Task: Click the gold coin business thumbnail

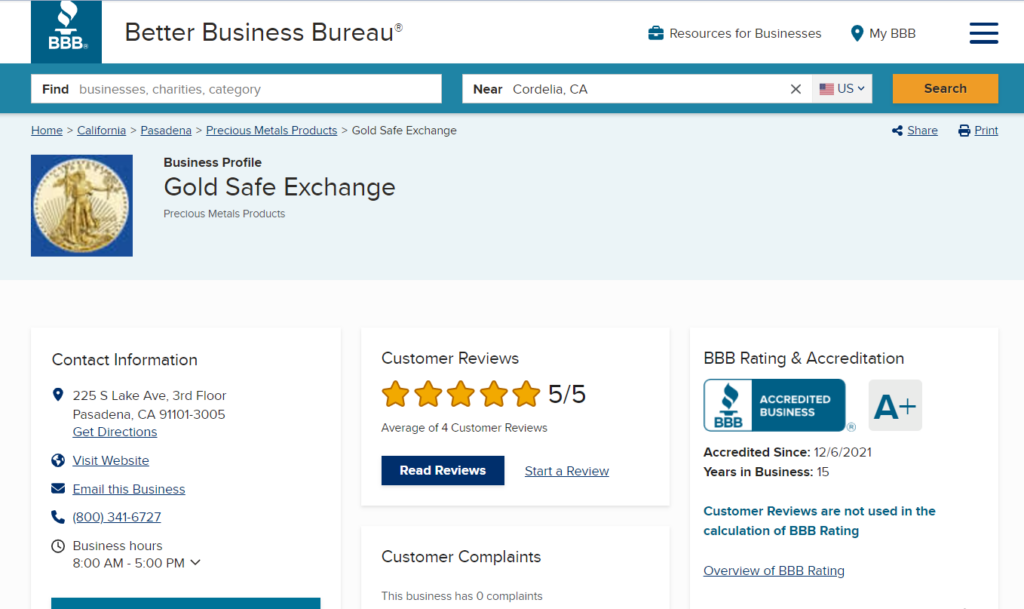Action: 82,206
